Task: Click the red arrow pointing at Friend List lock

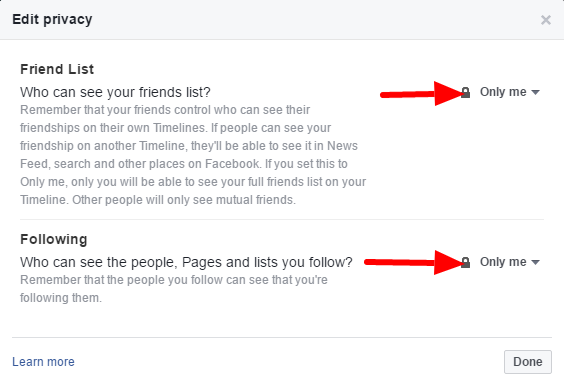Action: pos(422,94)
